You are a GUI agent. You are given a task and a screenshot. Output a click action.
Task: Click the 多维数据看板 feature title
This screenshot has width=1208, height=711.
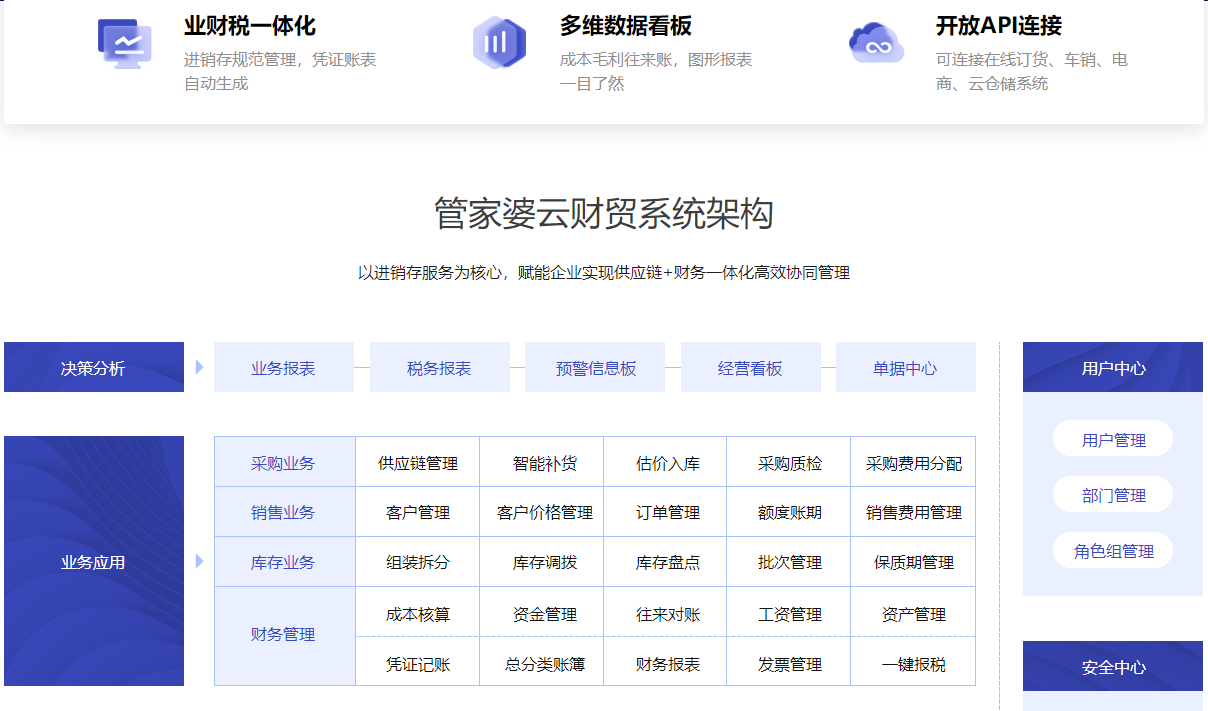click(x=626, y=26)
